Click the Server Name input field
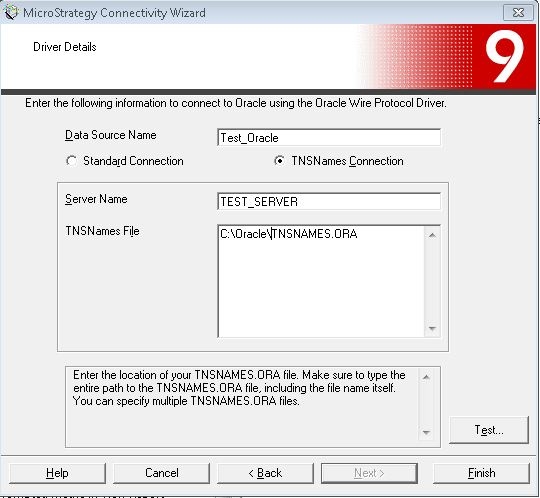Image resolution: width=540 pixels, height=498 pixels. click(329, 201)
